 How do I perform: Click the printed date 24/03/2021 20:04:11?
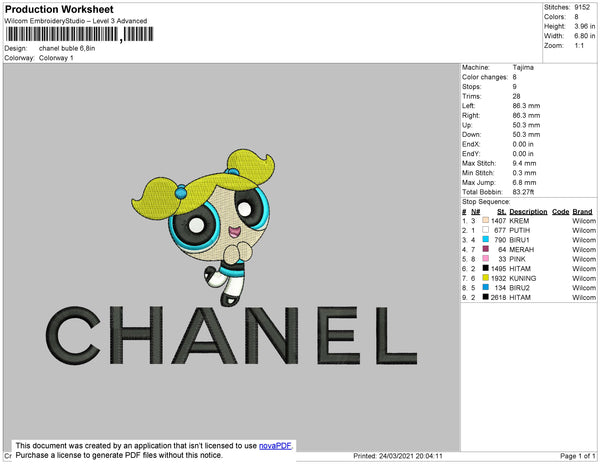(411, 456)
